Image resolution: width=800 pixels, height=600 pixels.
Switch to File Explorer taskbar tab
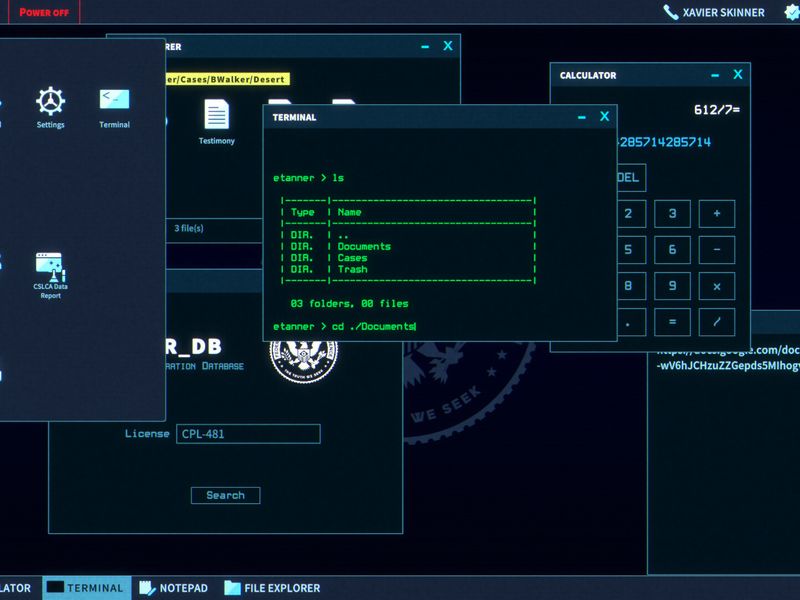coord(272,588)
